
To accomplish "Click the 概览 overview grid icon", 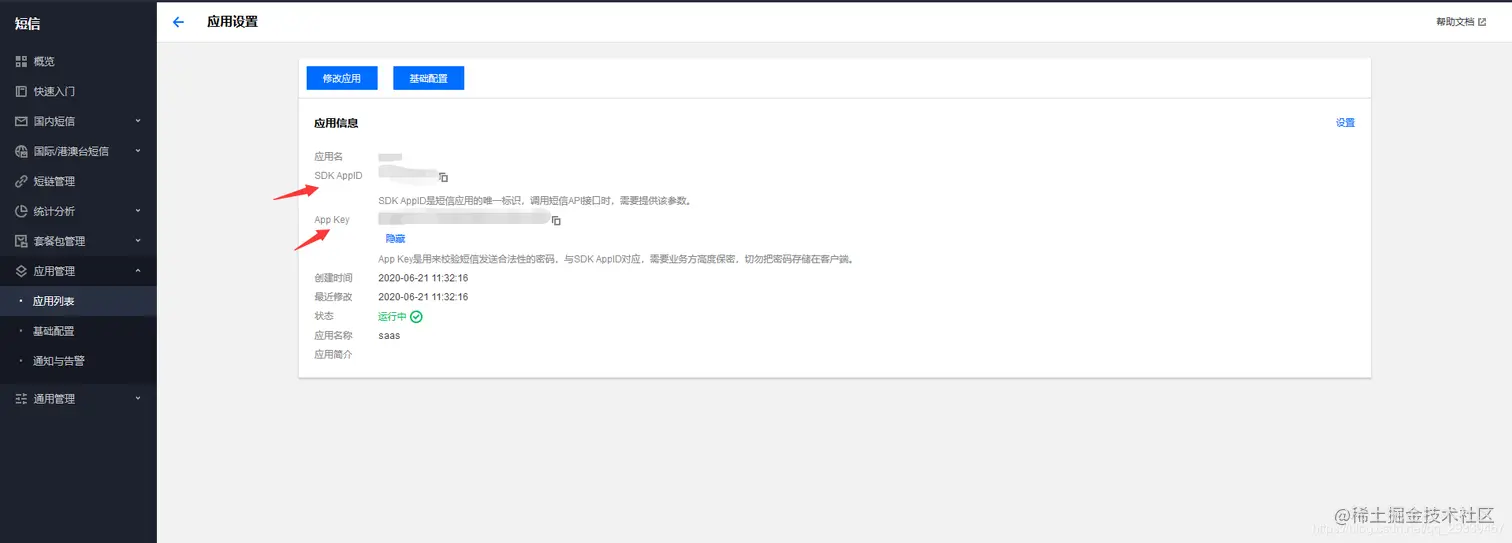I will pos(21,61).
